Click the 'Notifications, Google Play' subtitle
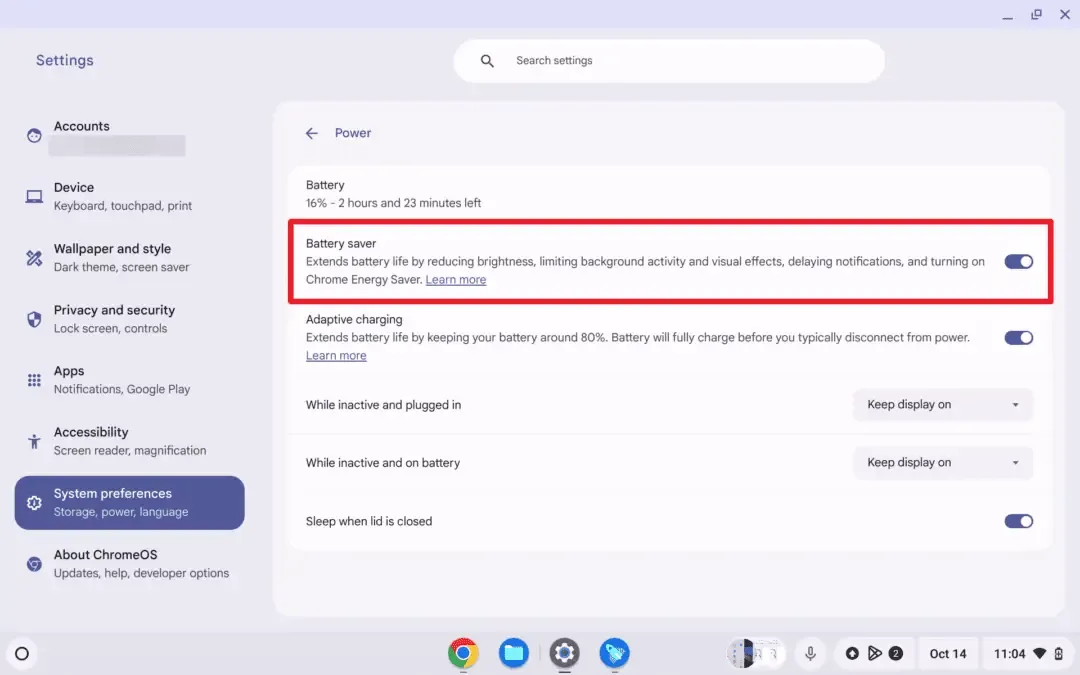 (122, 389)
